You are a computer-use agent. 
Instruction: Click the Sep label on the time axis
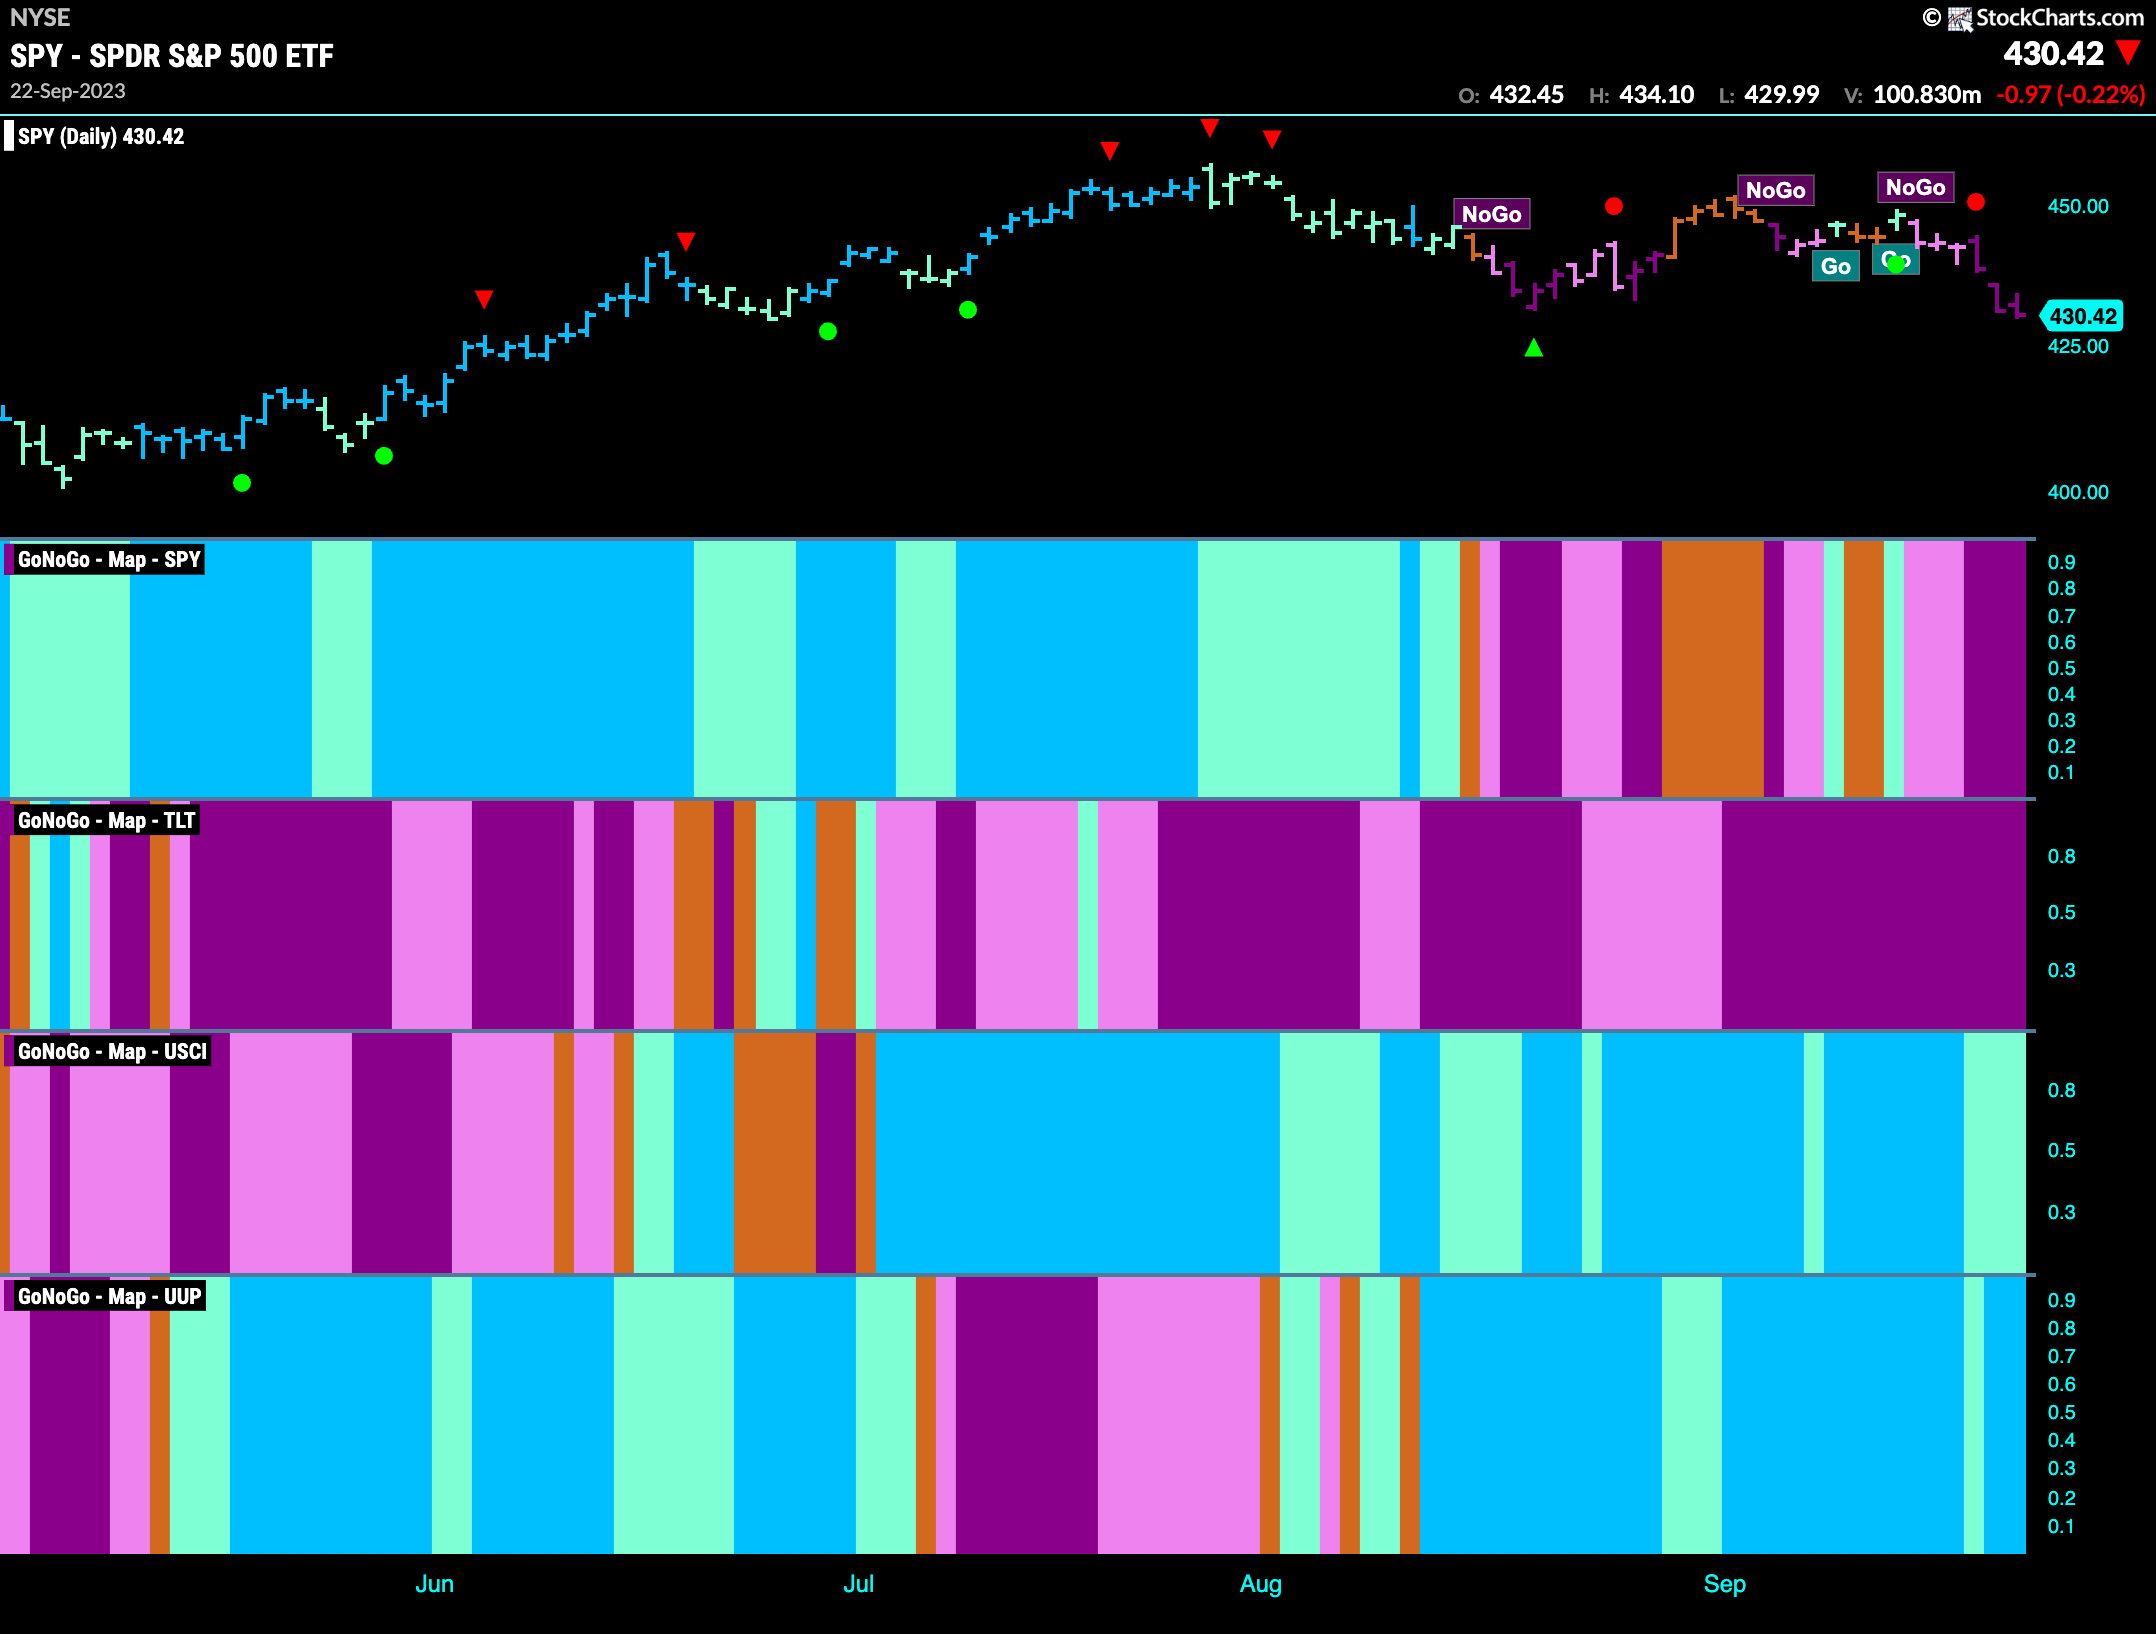click(1724, 1584)
